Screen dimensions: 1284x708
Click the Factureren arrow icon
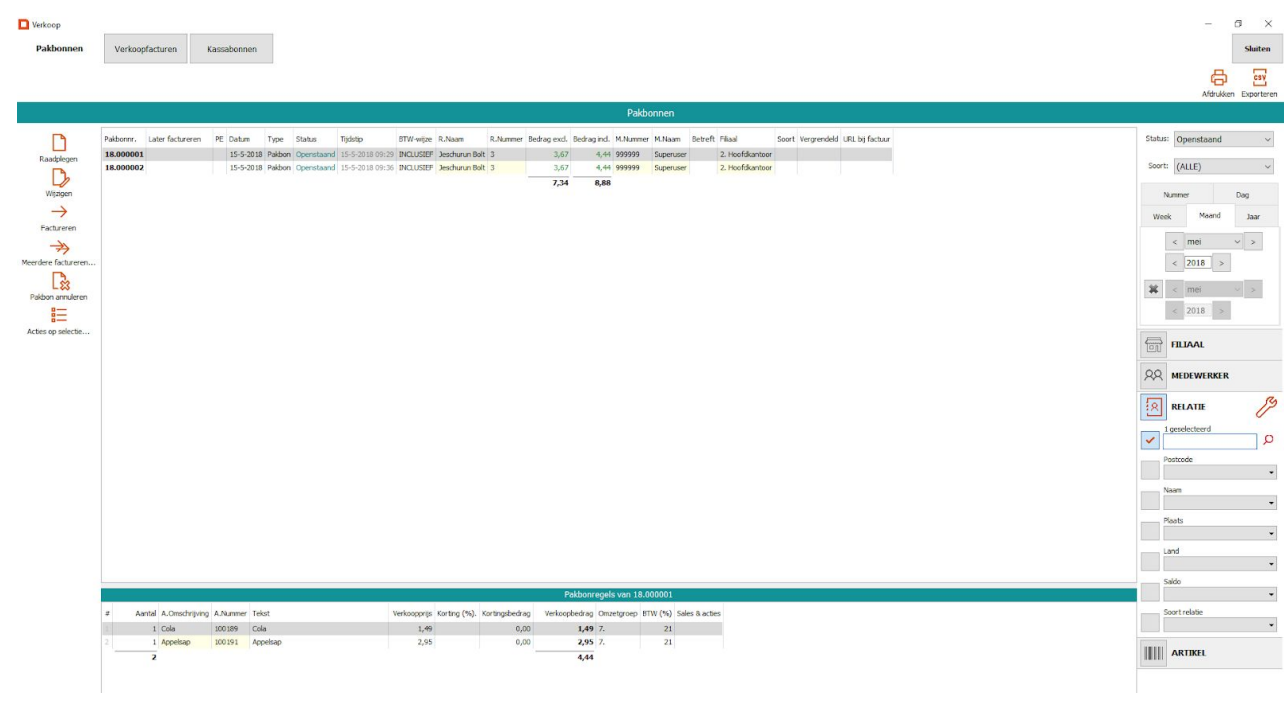pyautogui.click(x=58, y=212)
